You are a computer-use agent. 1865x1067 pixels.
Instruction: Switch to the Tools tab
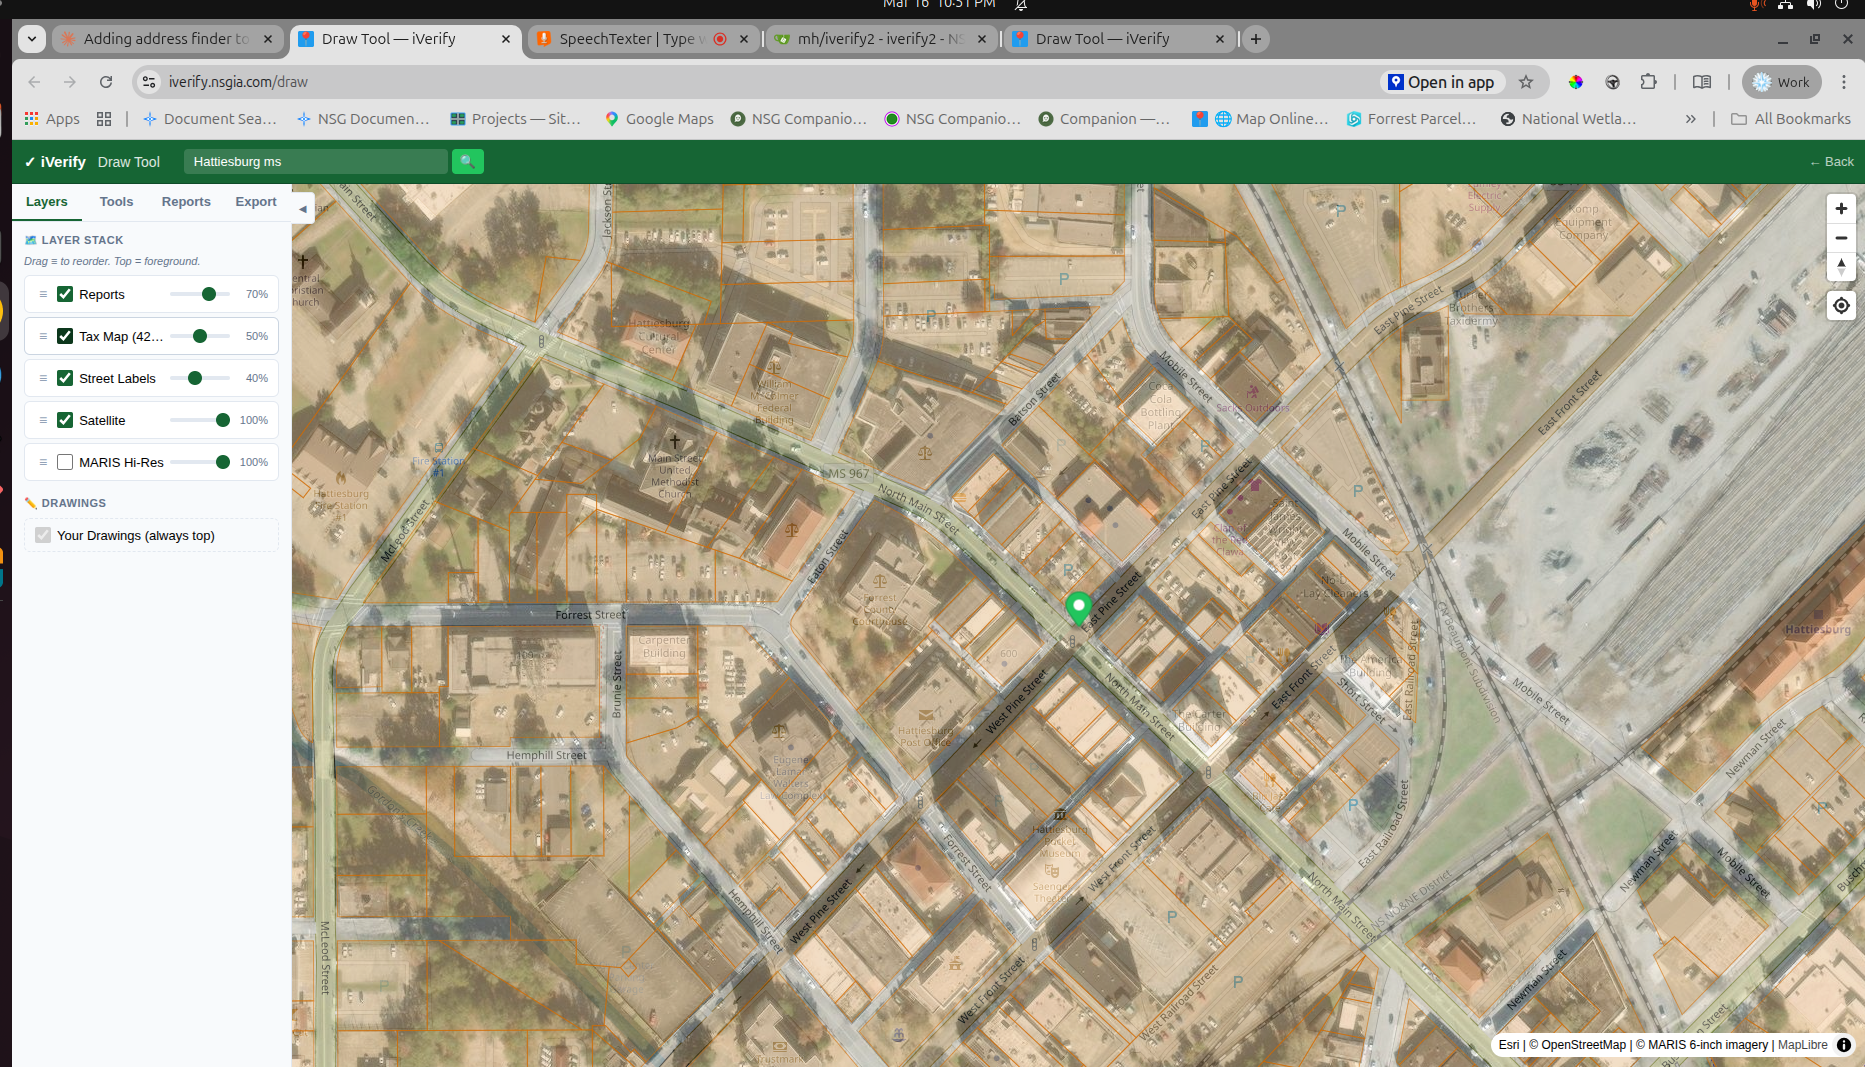coord(116,201)
